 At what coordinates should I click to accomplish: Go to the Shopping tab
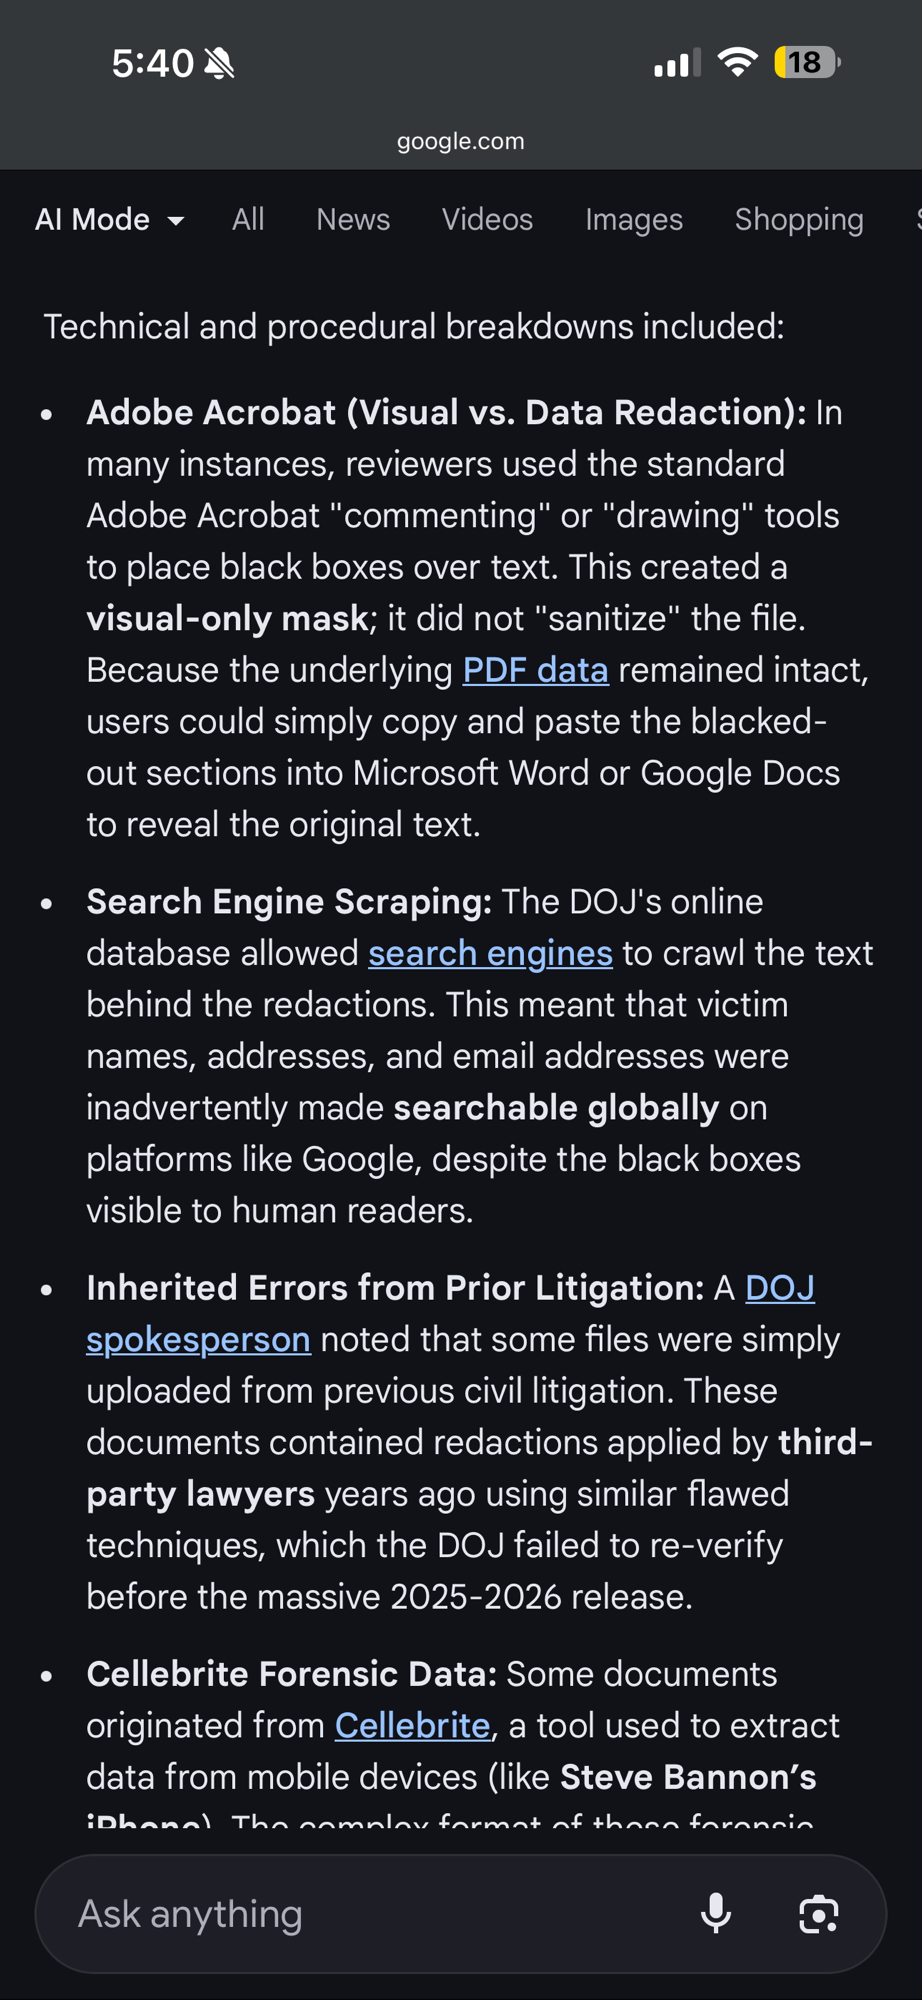(x=799, y=220)
